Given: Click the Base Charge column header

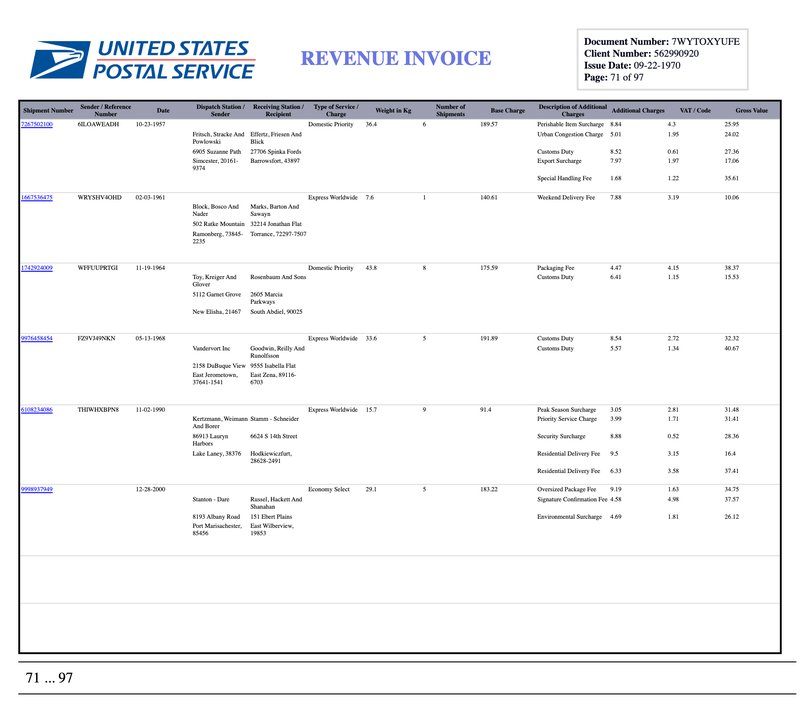Looking at the screenshot, I should [507, 110].
